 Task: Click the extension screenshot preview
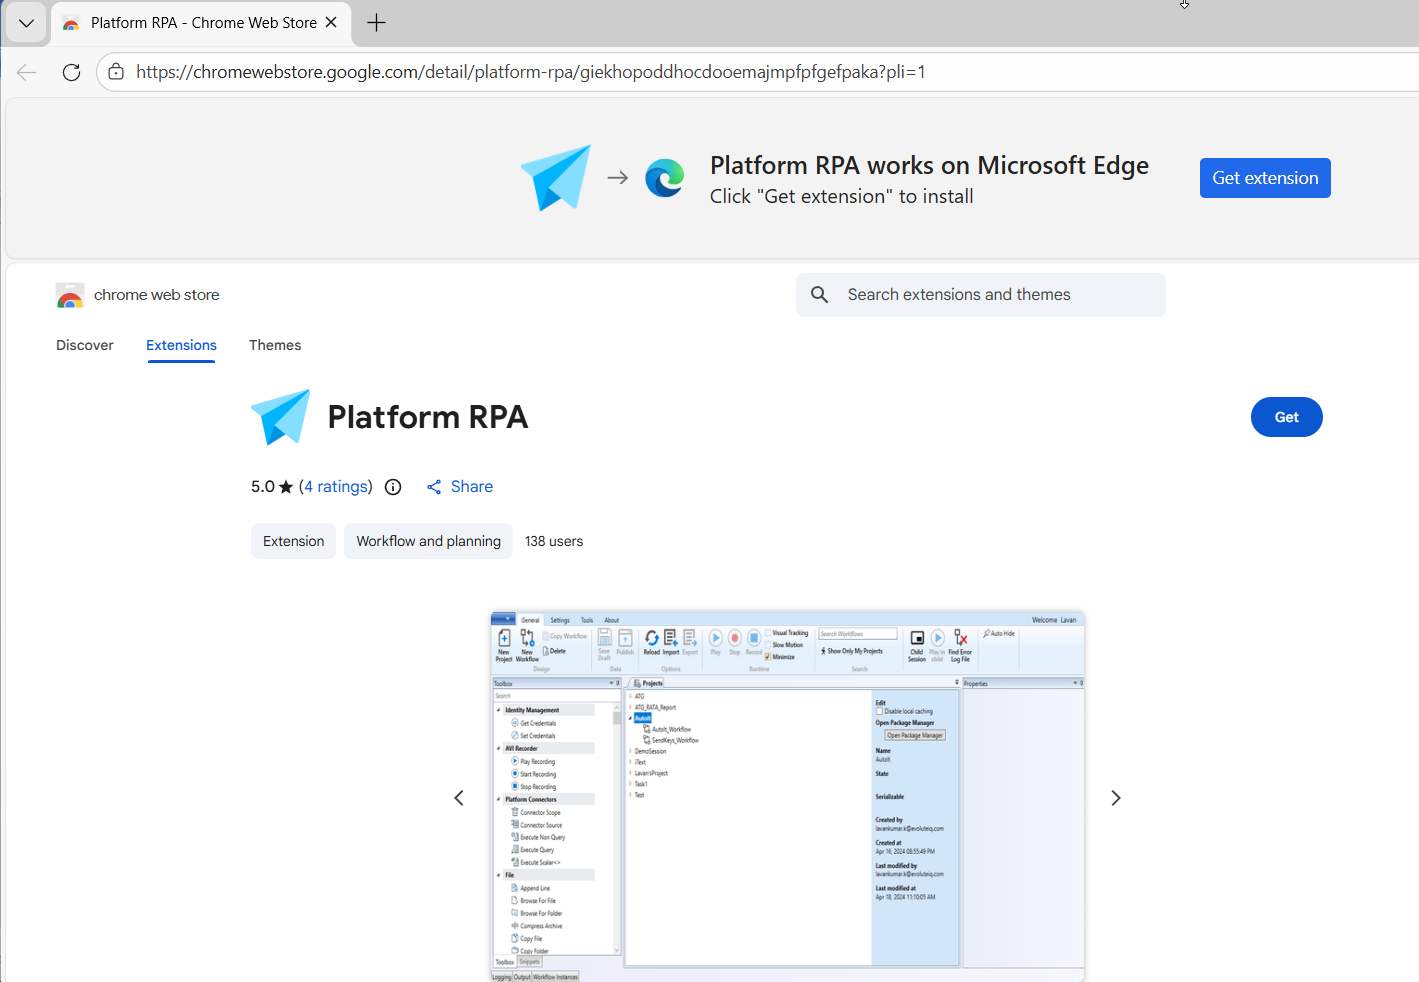pyautogui.click(x=787, y=796)
